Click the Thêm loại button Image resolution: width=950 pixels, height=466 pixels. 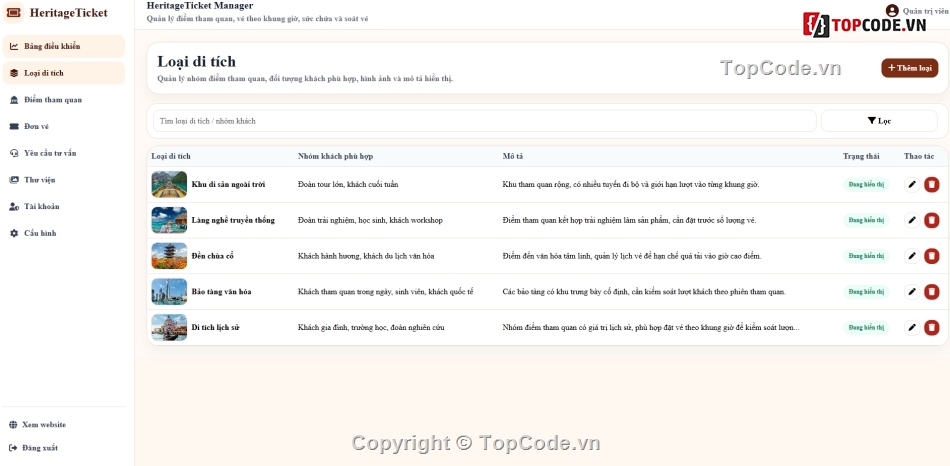tap(909, 68)
